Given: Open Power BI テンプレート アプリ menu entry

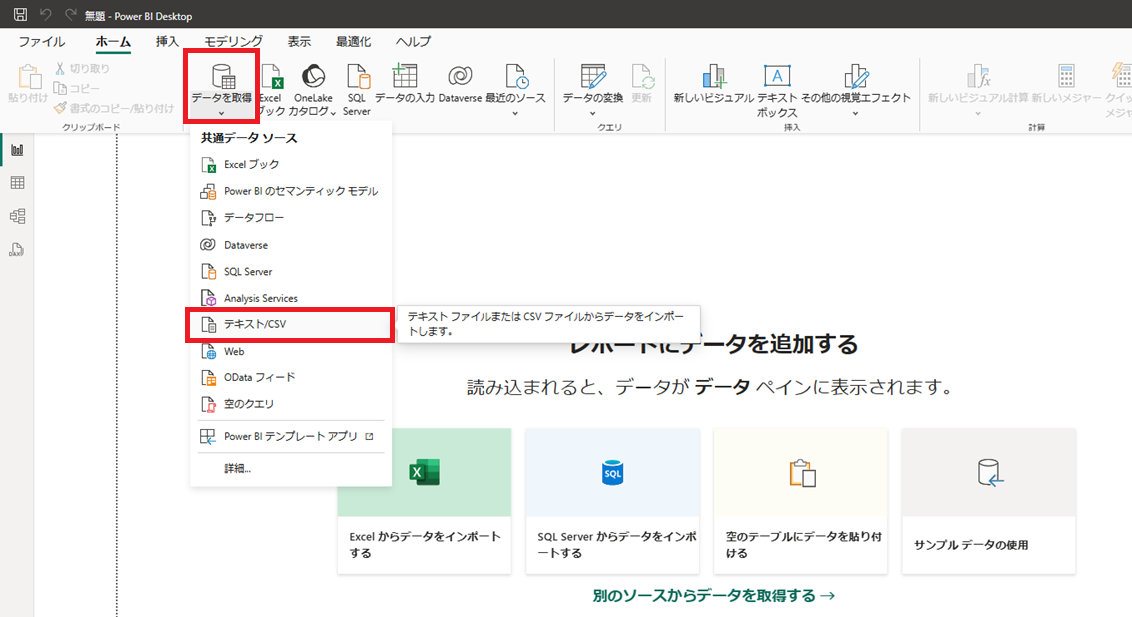Looking at the screenshot, I should [x=290, y=437].
